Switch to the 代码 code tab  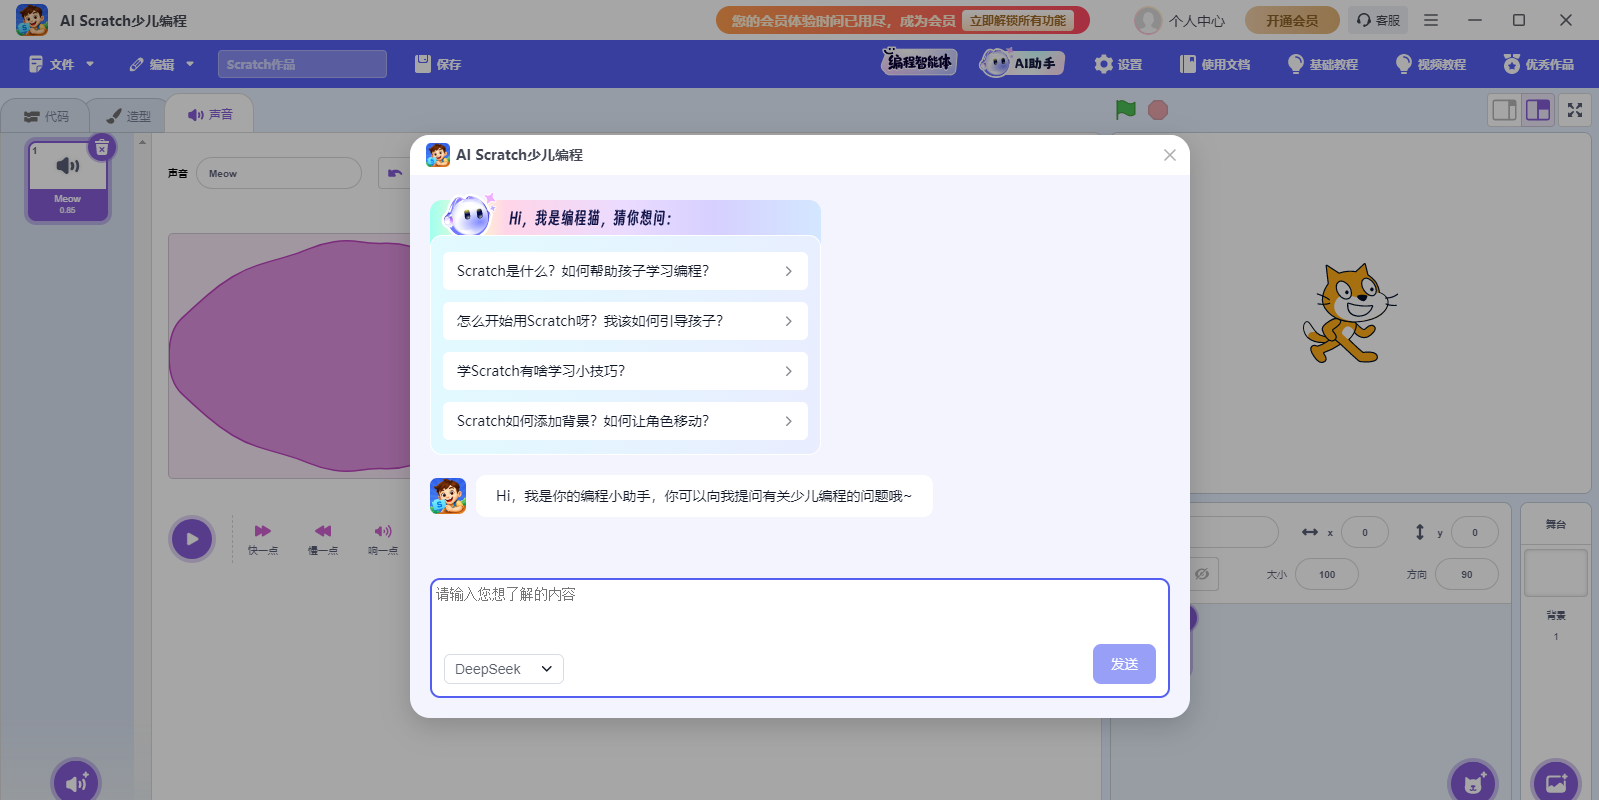[46, 116]
